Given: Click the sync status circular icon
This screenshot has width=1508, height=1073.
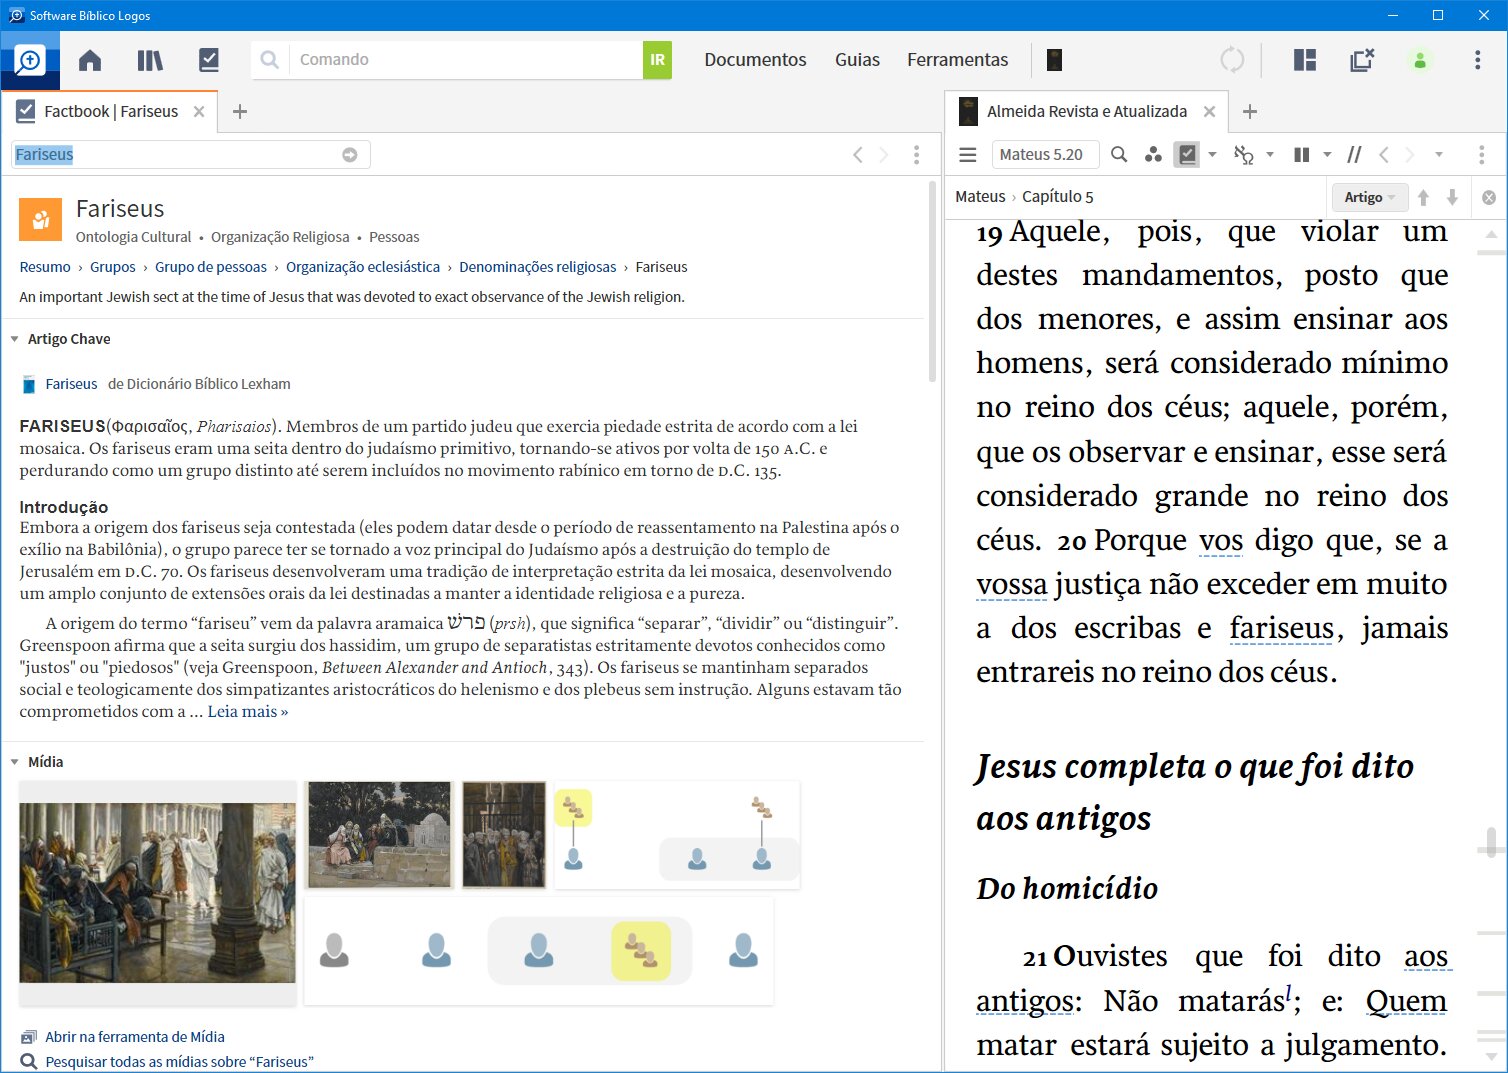Looking at the screenshot, I should (1232, 60).
